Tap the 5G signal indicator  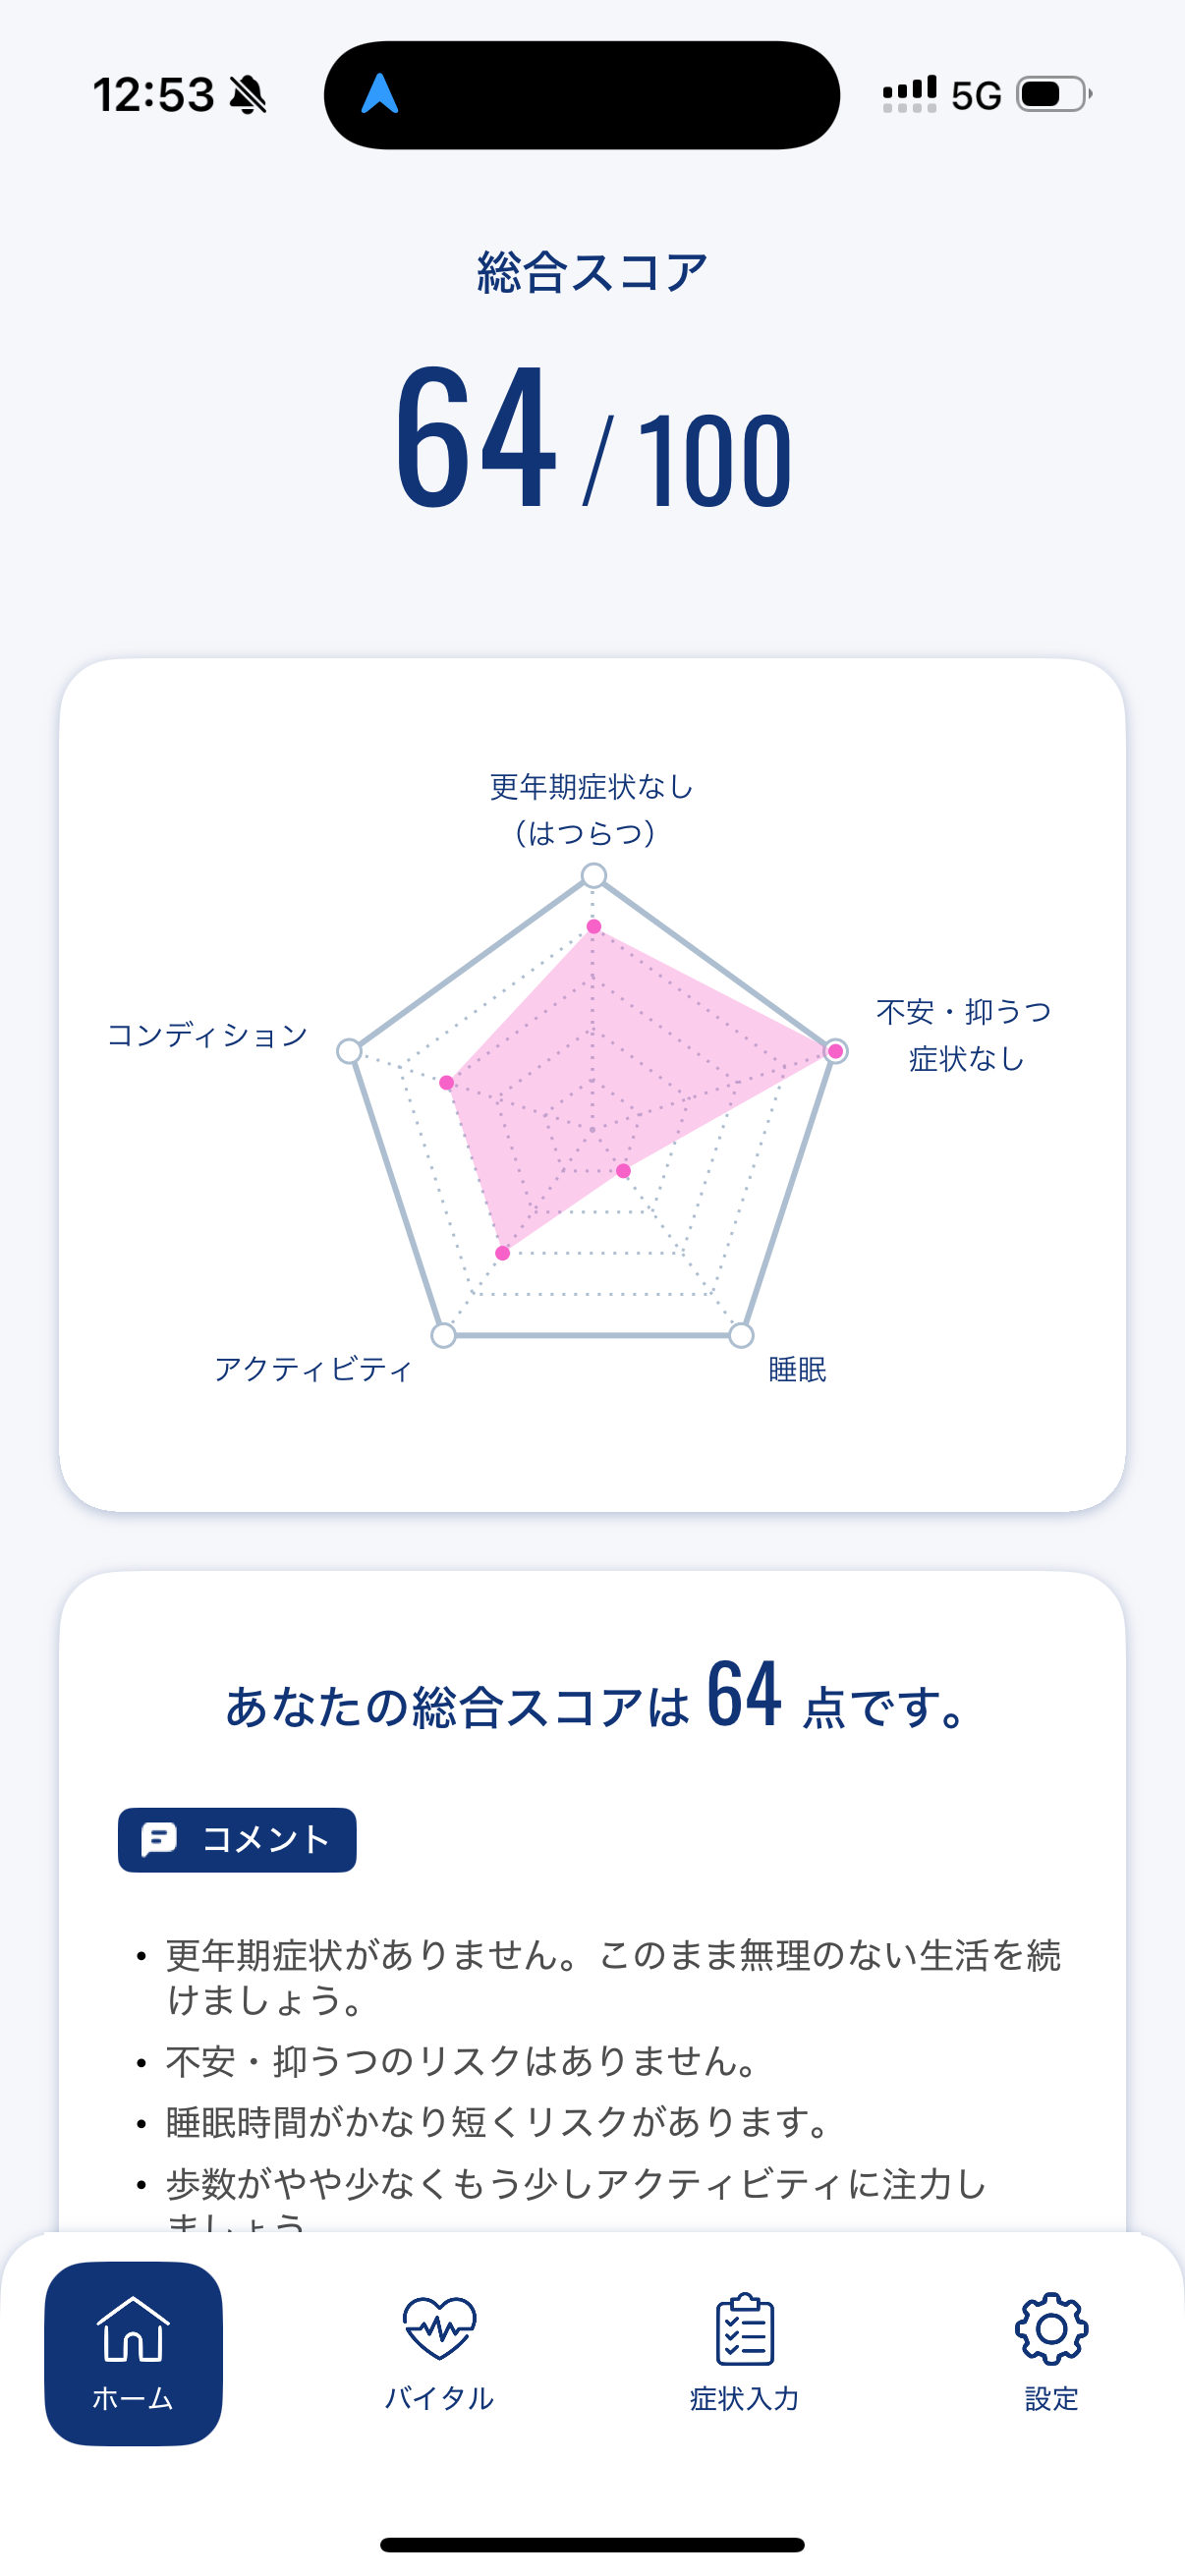975,96
